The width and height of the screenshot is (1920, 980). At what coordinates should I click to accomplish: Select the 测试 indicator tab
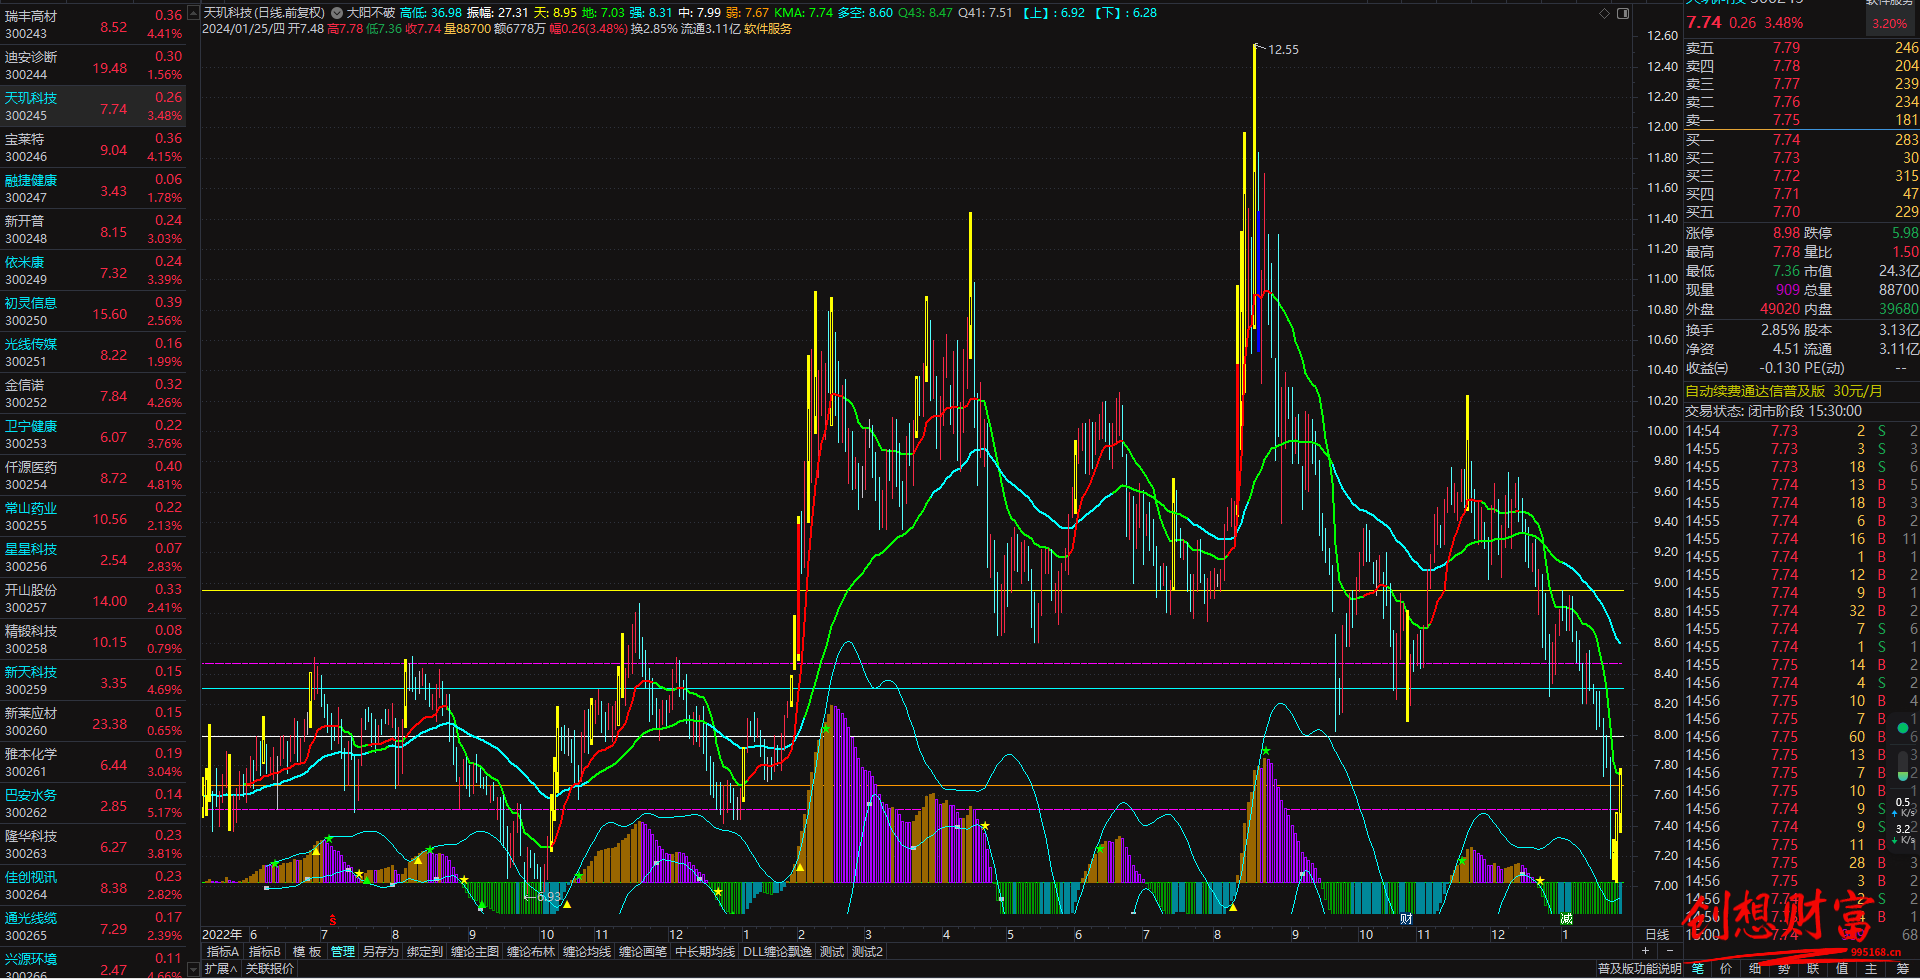pos(832,951)
